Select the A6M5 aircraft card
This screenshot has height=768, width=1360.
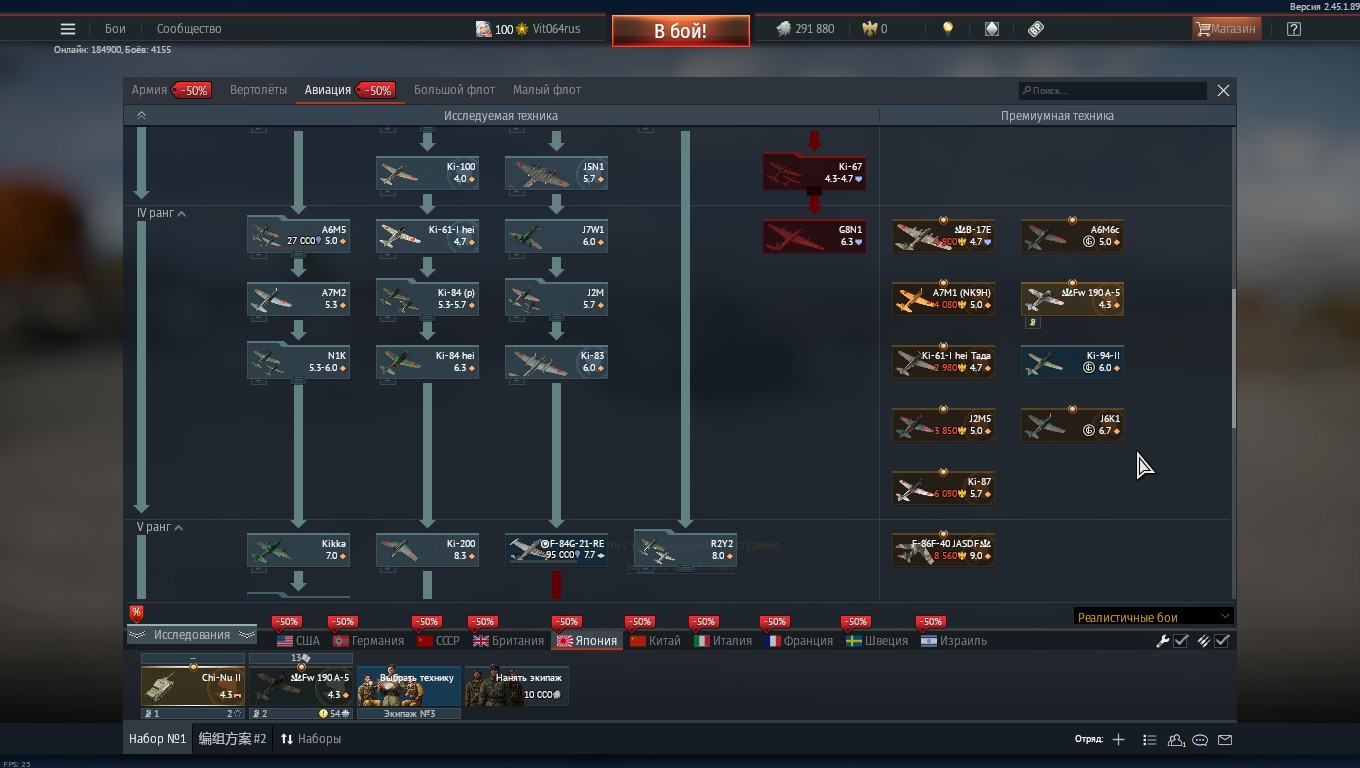(x=298, y=235)
